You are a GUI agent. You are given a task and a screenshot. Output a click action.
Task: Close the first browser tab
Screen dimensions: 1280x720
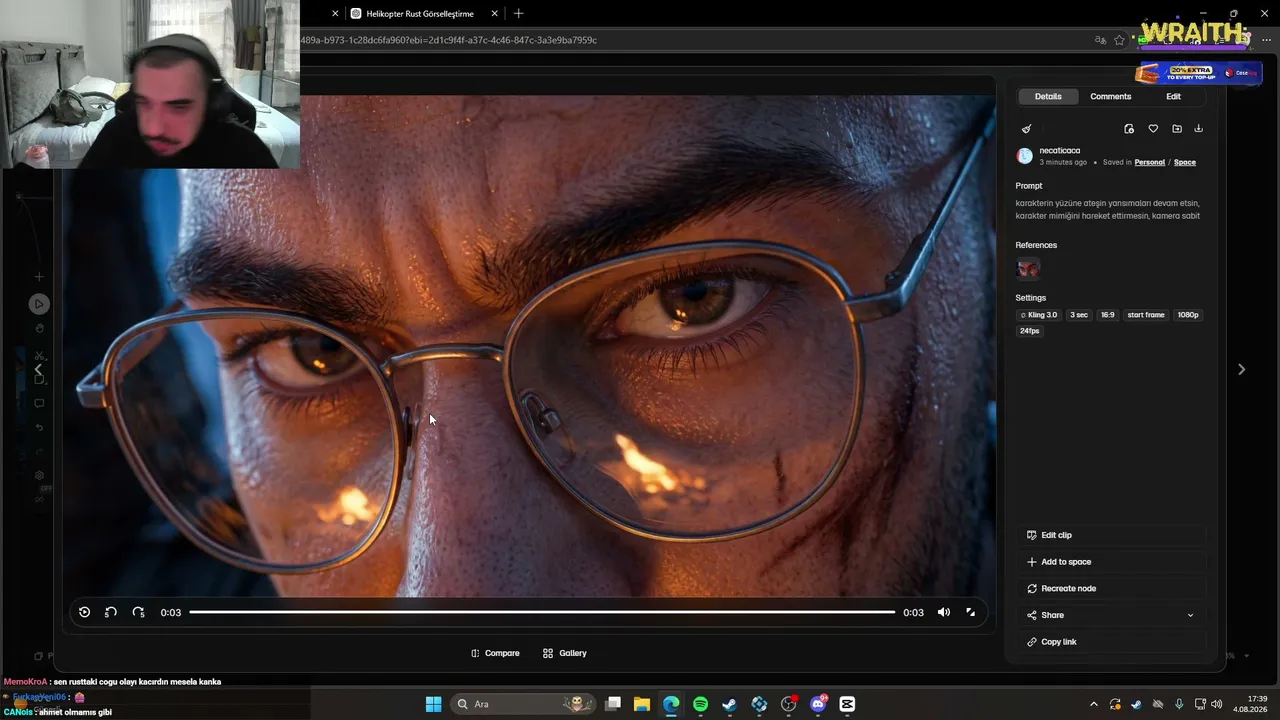coord(335,14)
